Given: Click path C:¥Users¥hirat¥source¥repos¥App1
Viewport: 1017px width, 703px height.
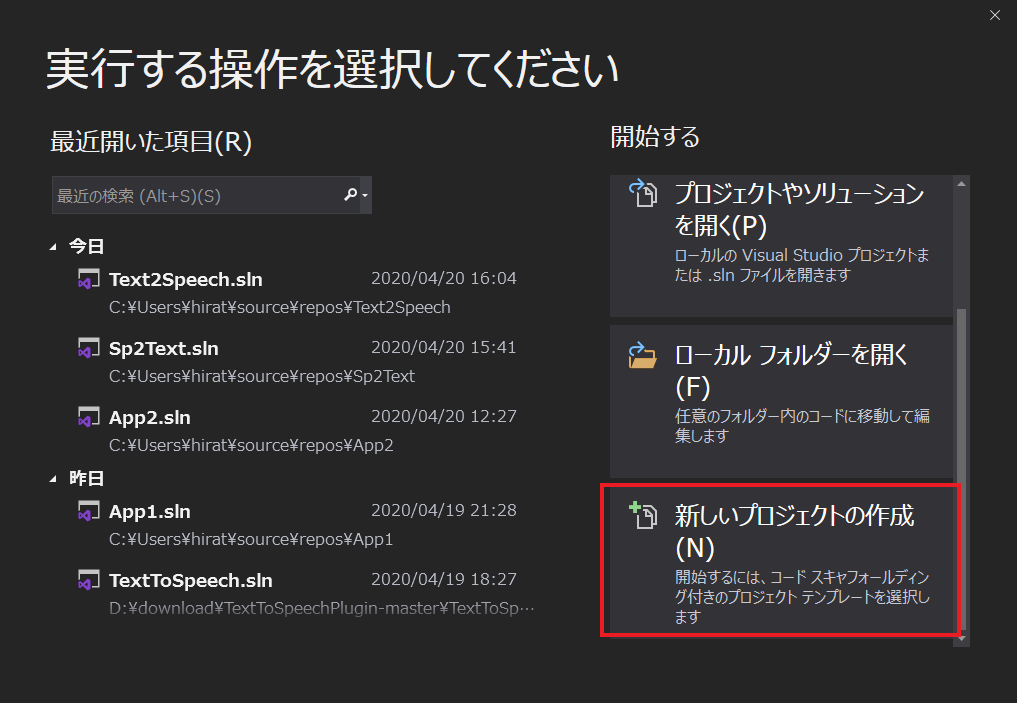Looking at the screenshot, I should 251,539.
